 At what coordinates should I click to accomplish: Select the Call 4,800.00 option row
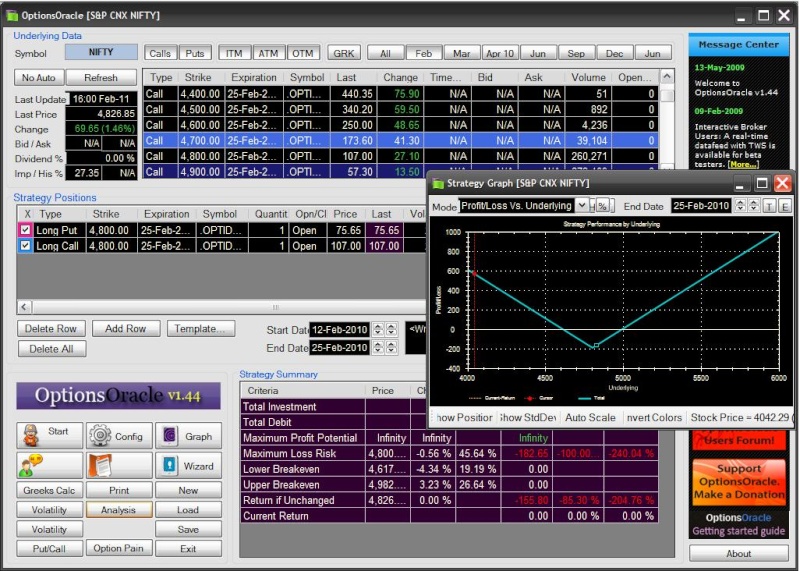pyautogui.click(x=401, y=156)
